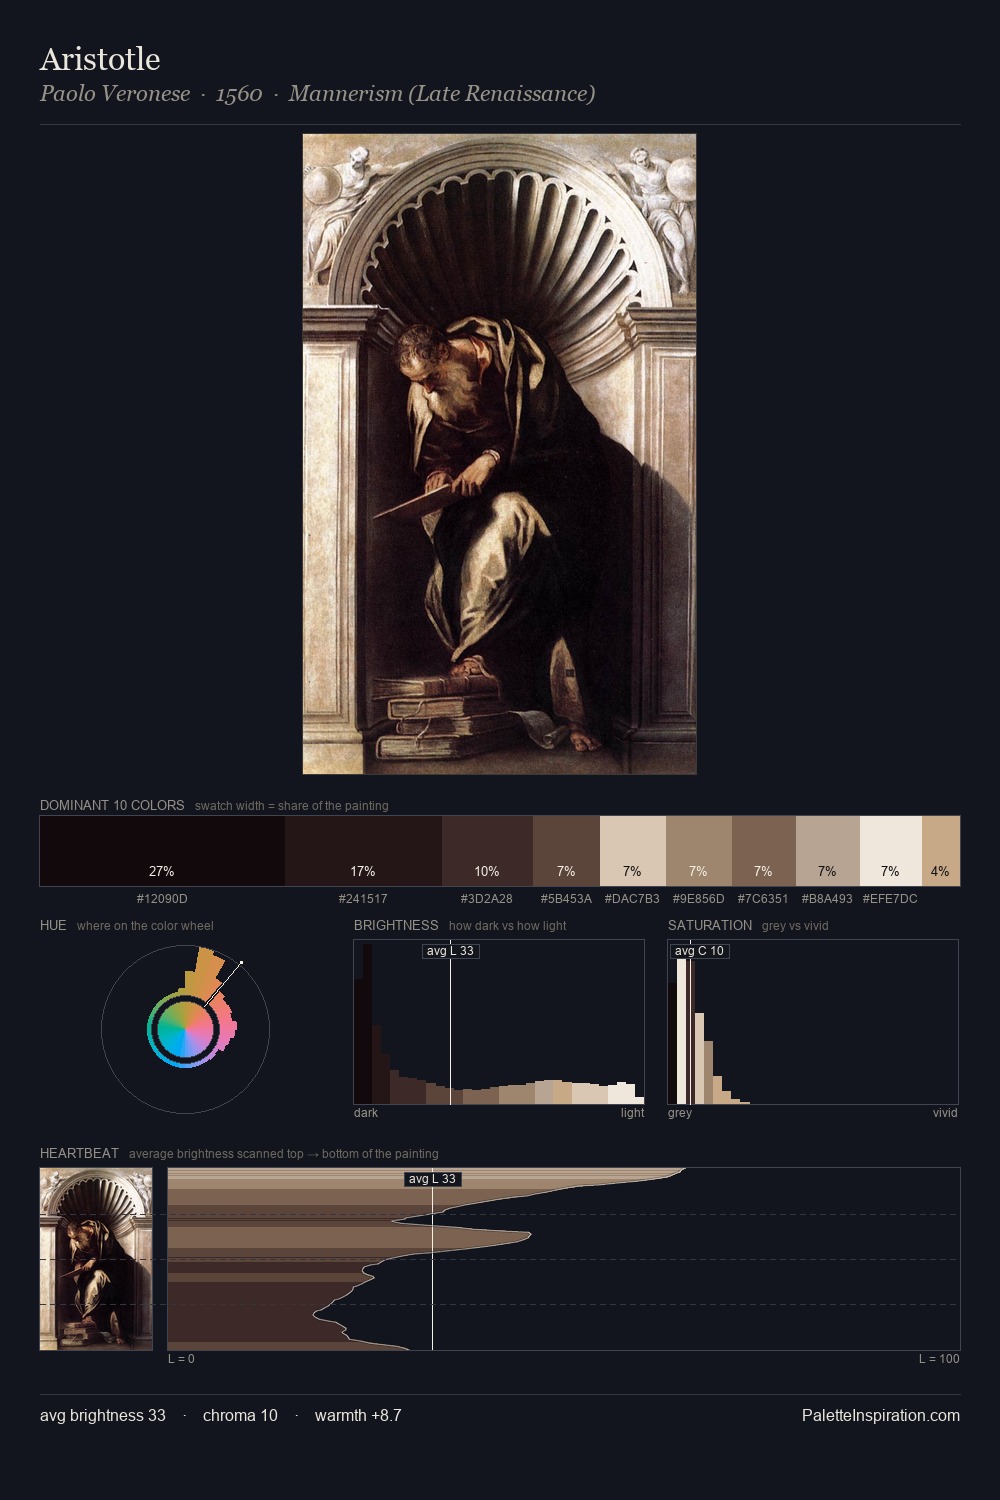1000x1500 pixels.
Task: Select the #7C6351 hex code text
Action: pyautogui.click(x=763, y=899)
